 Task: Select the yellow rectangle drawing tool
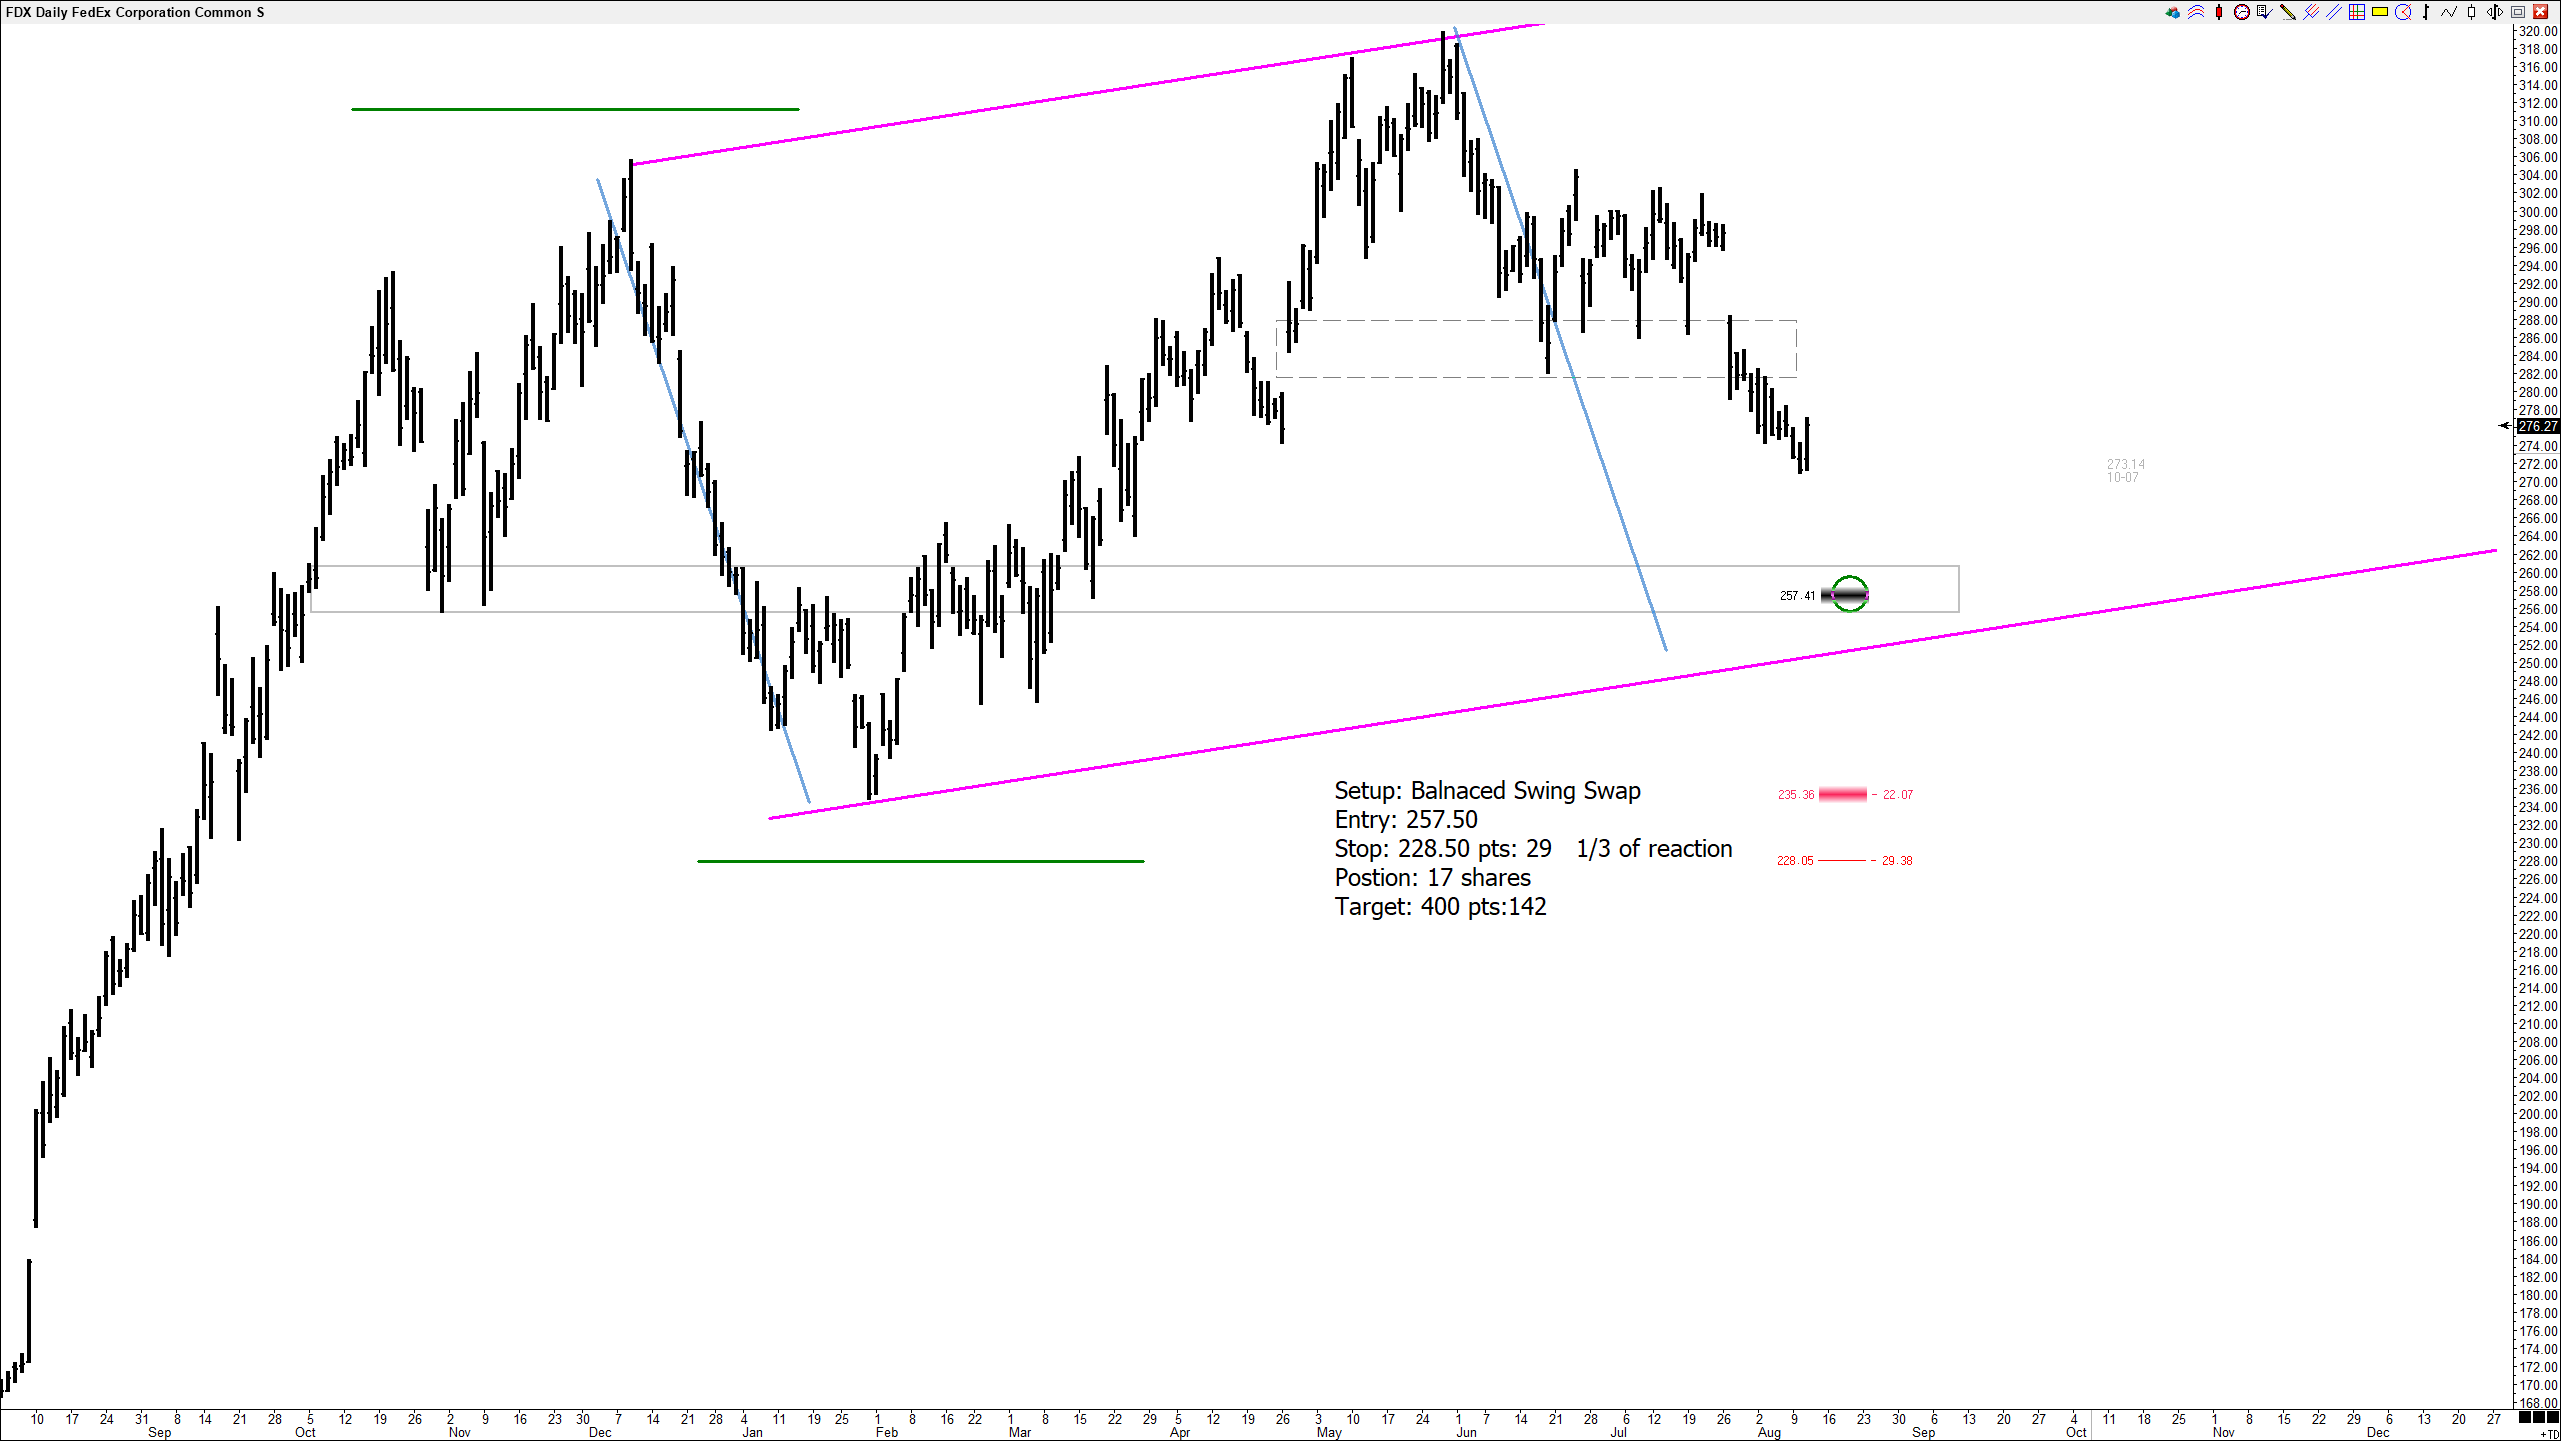point(2380,12)
